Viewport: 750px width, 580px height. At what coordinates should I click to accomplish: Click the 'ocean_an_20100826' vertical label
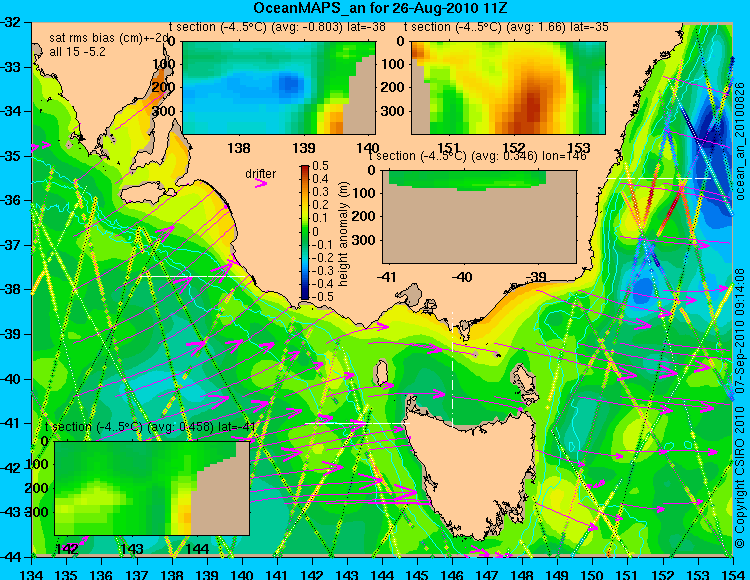740,141
